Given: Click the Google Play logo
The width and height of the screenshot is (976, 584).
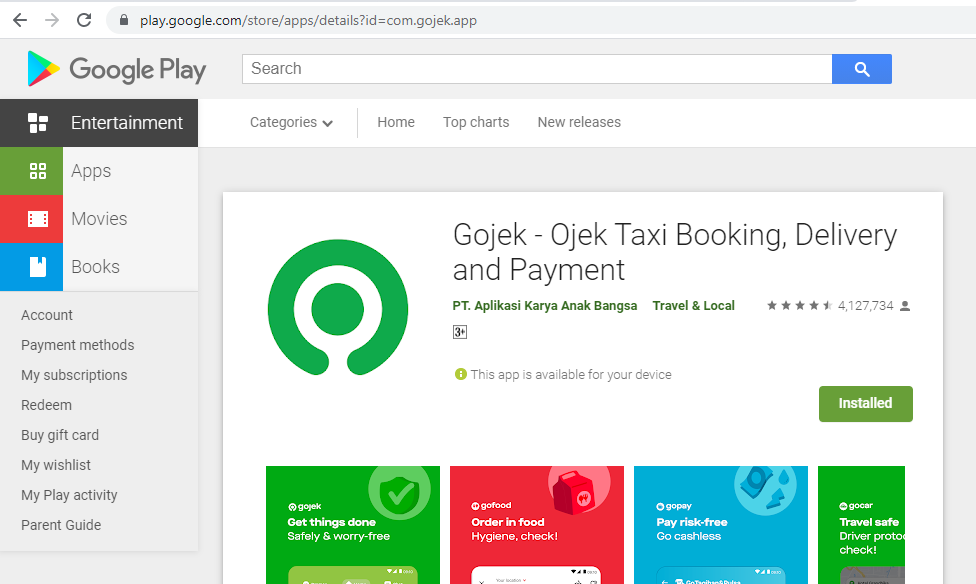Looking at the screenshot, I should (114, 68).
